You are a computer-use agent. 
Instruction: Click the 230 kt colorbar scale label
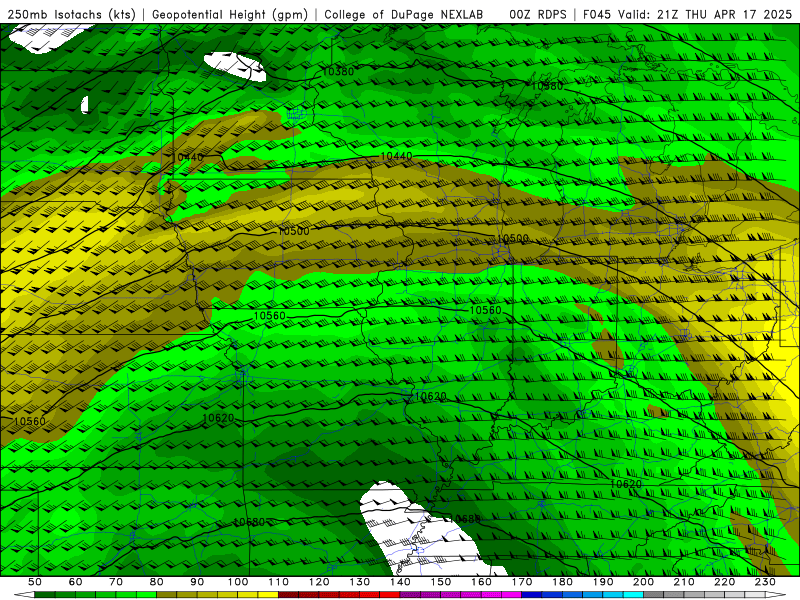[x=765, y=582]
